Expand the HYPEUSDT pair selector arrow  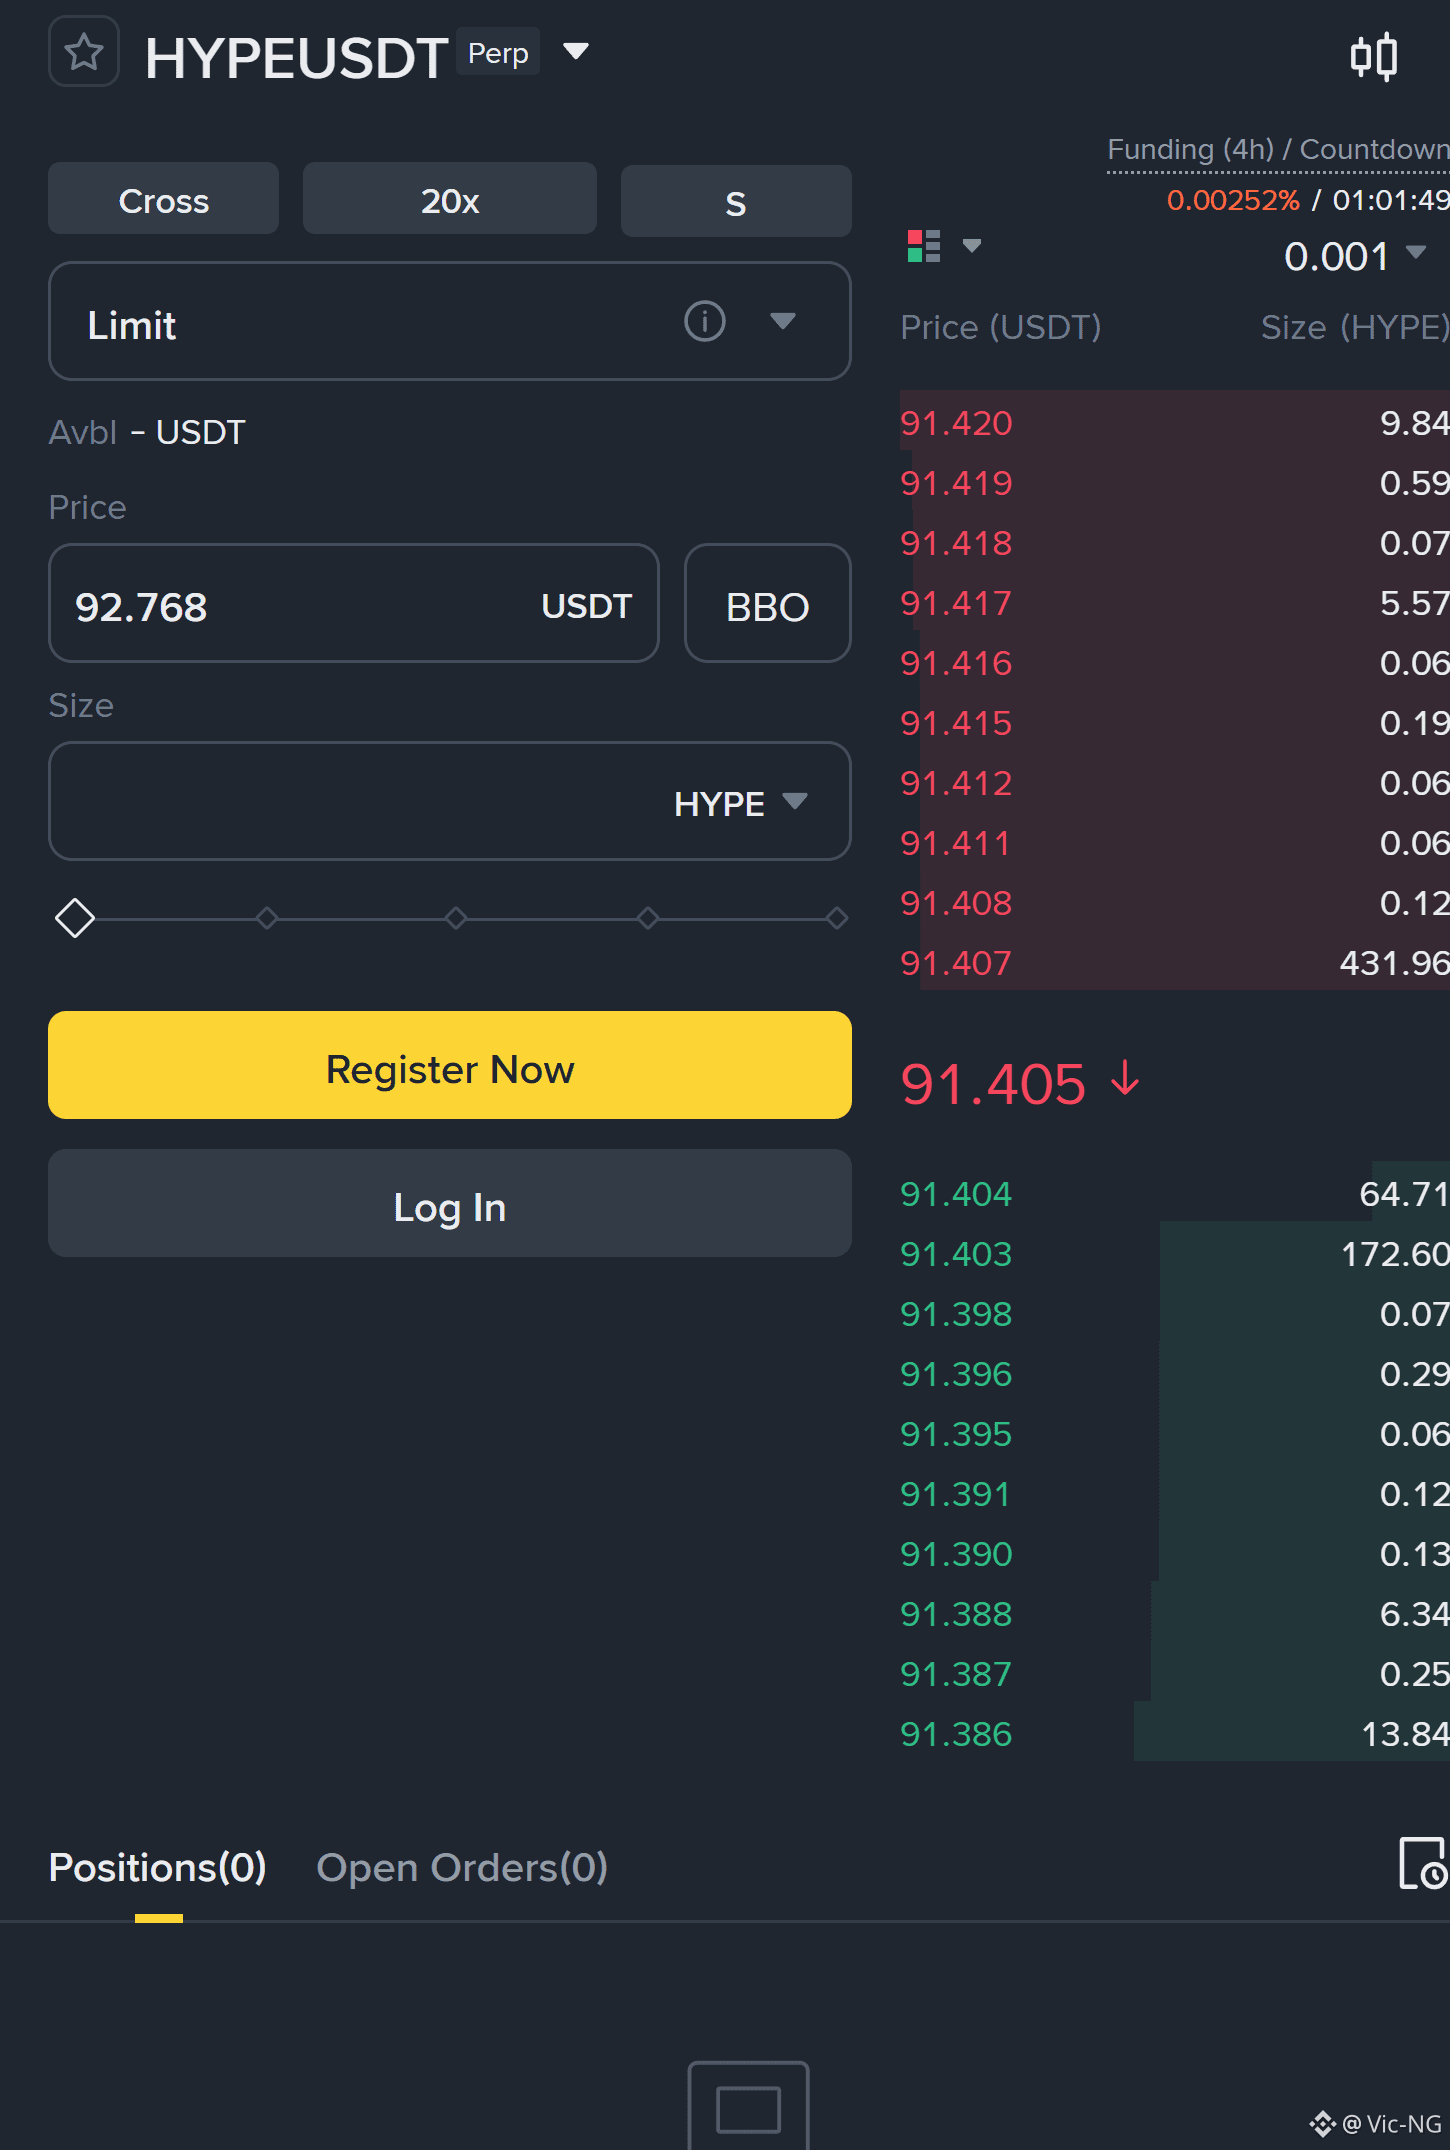click(x=576, y=51)
